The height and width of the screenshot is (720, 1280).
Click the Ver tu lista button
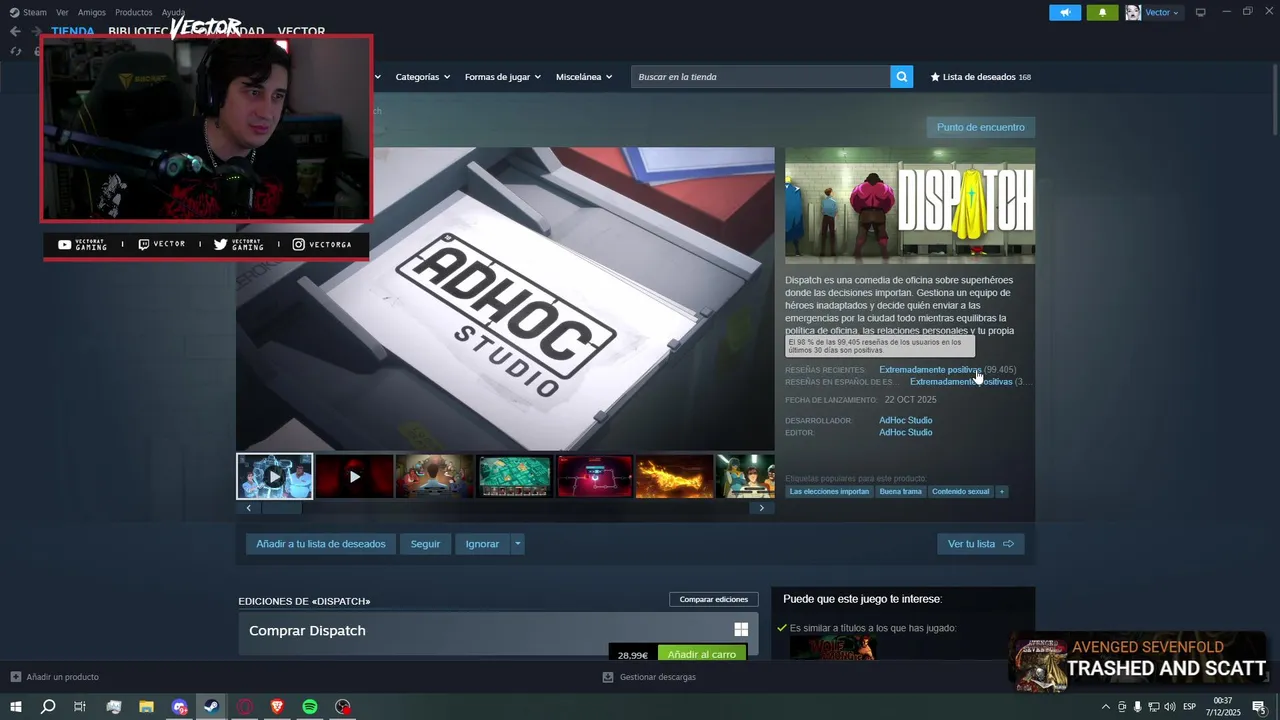[x=980, y=544]
